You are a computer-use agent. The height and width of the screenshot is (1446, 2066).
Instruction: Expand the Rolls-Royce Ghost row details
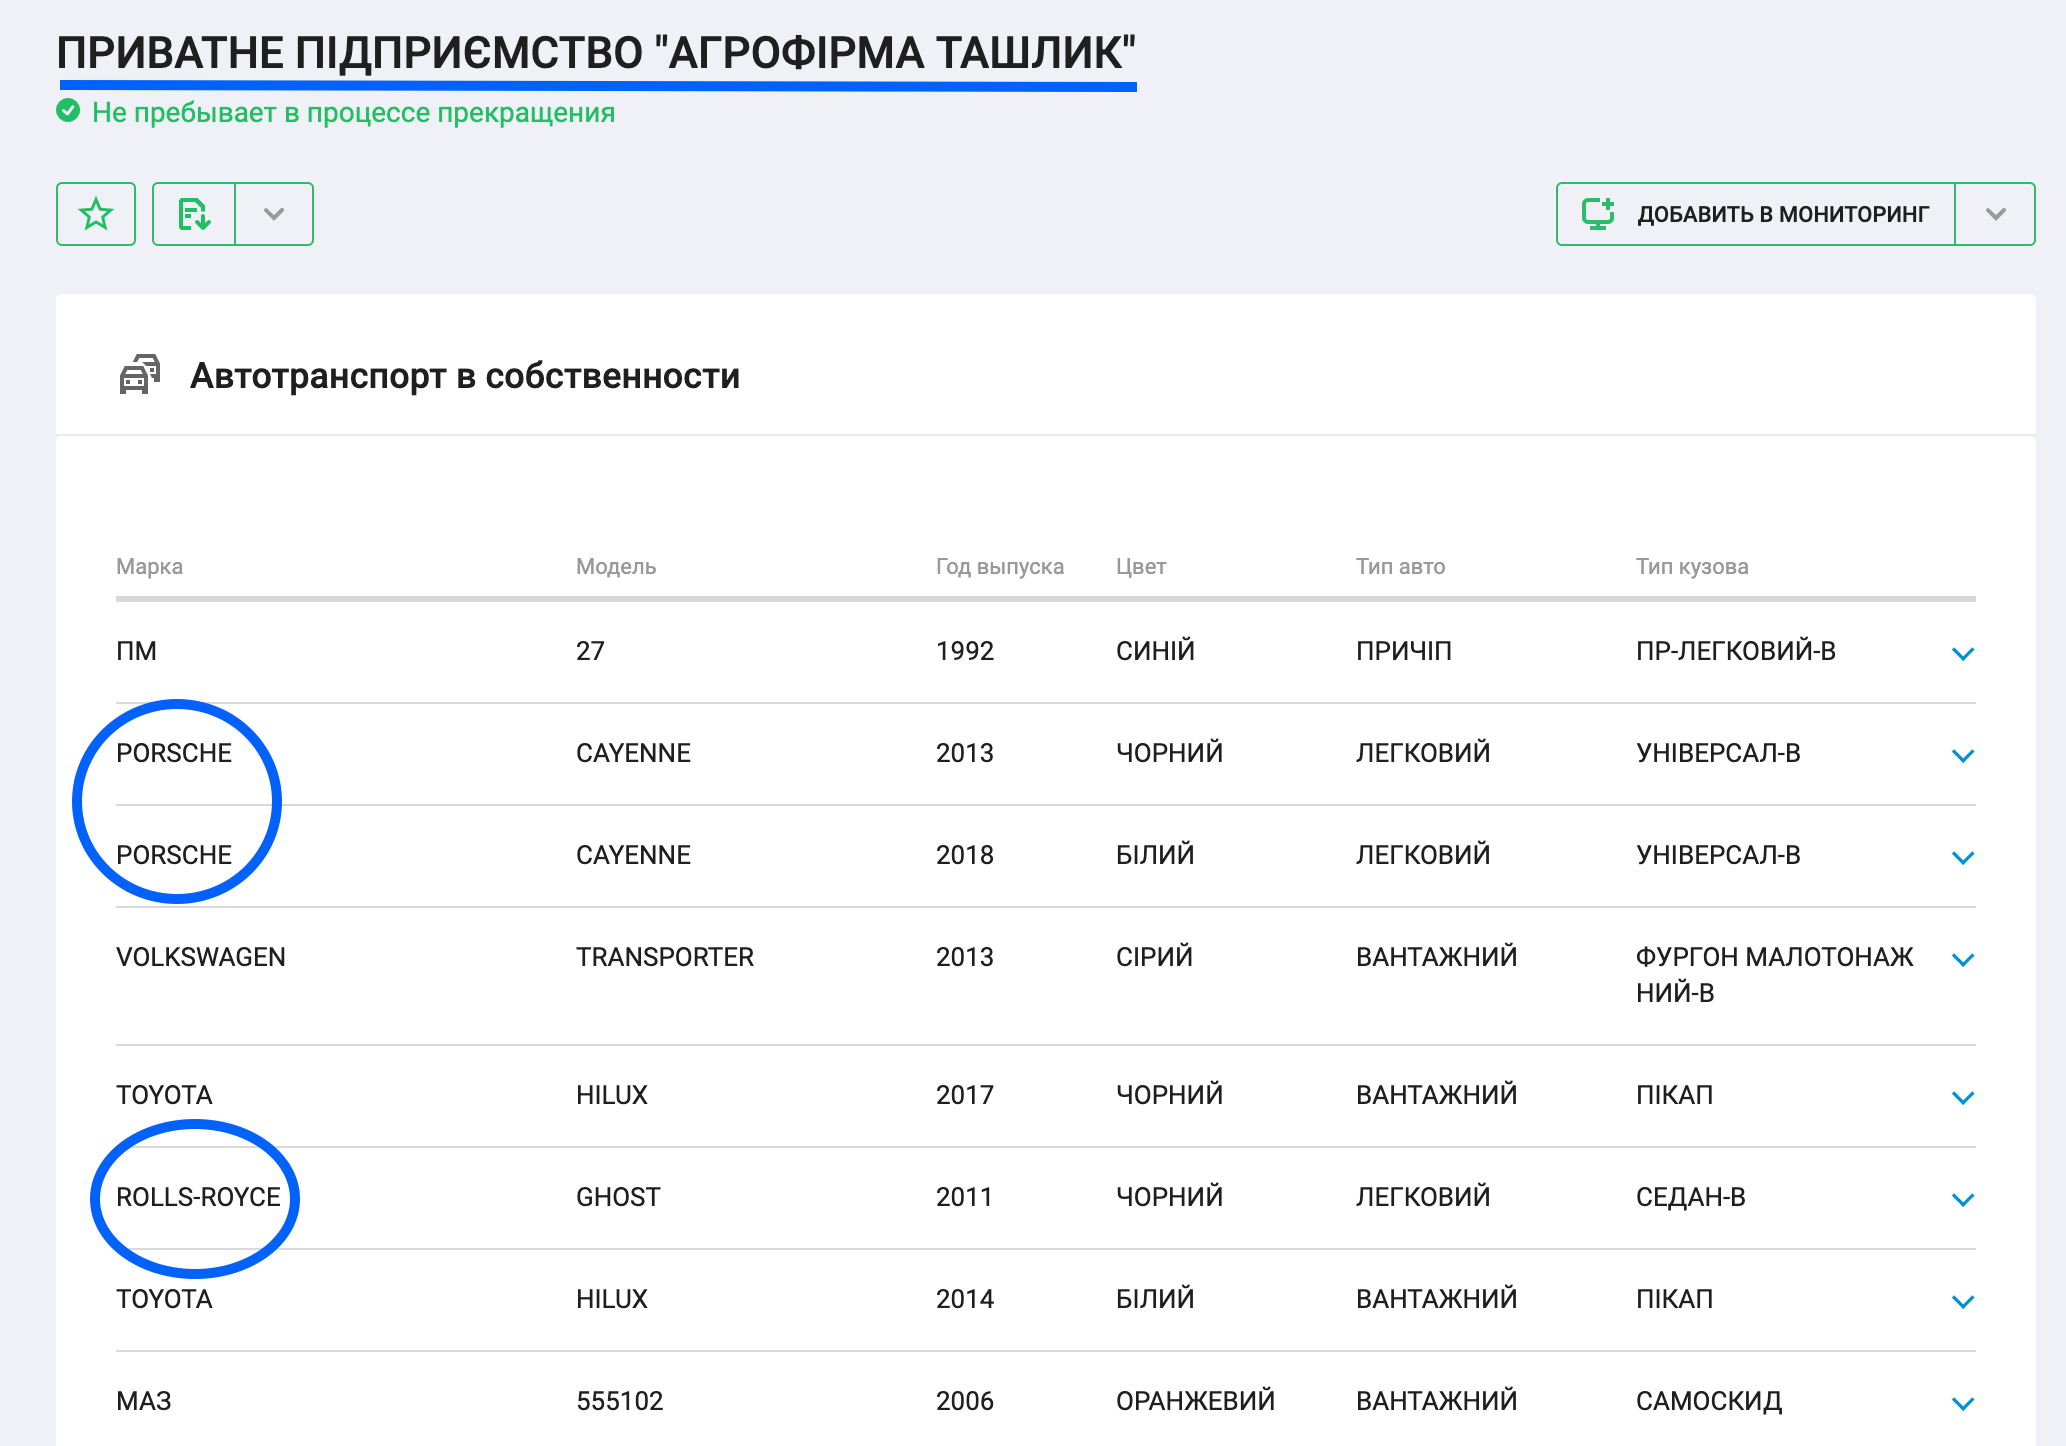(x=1962, y=1199)
